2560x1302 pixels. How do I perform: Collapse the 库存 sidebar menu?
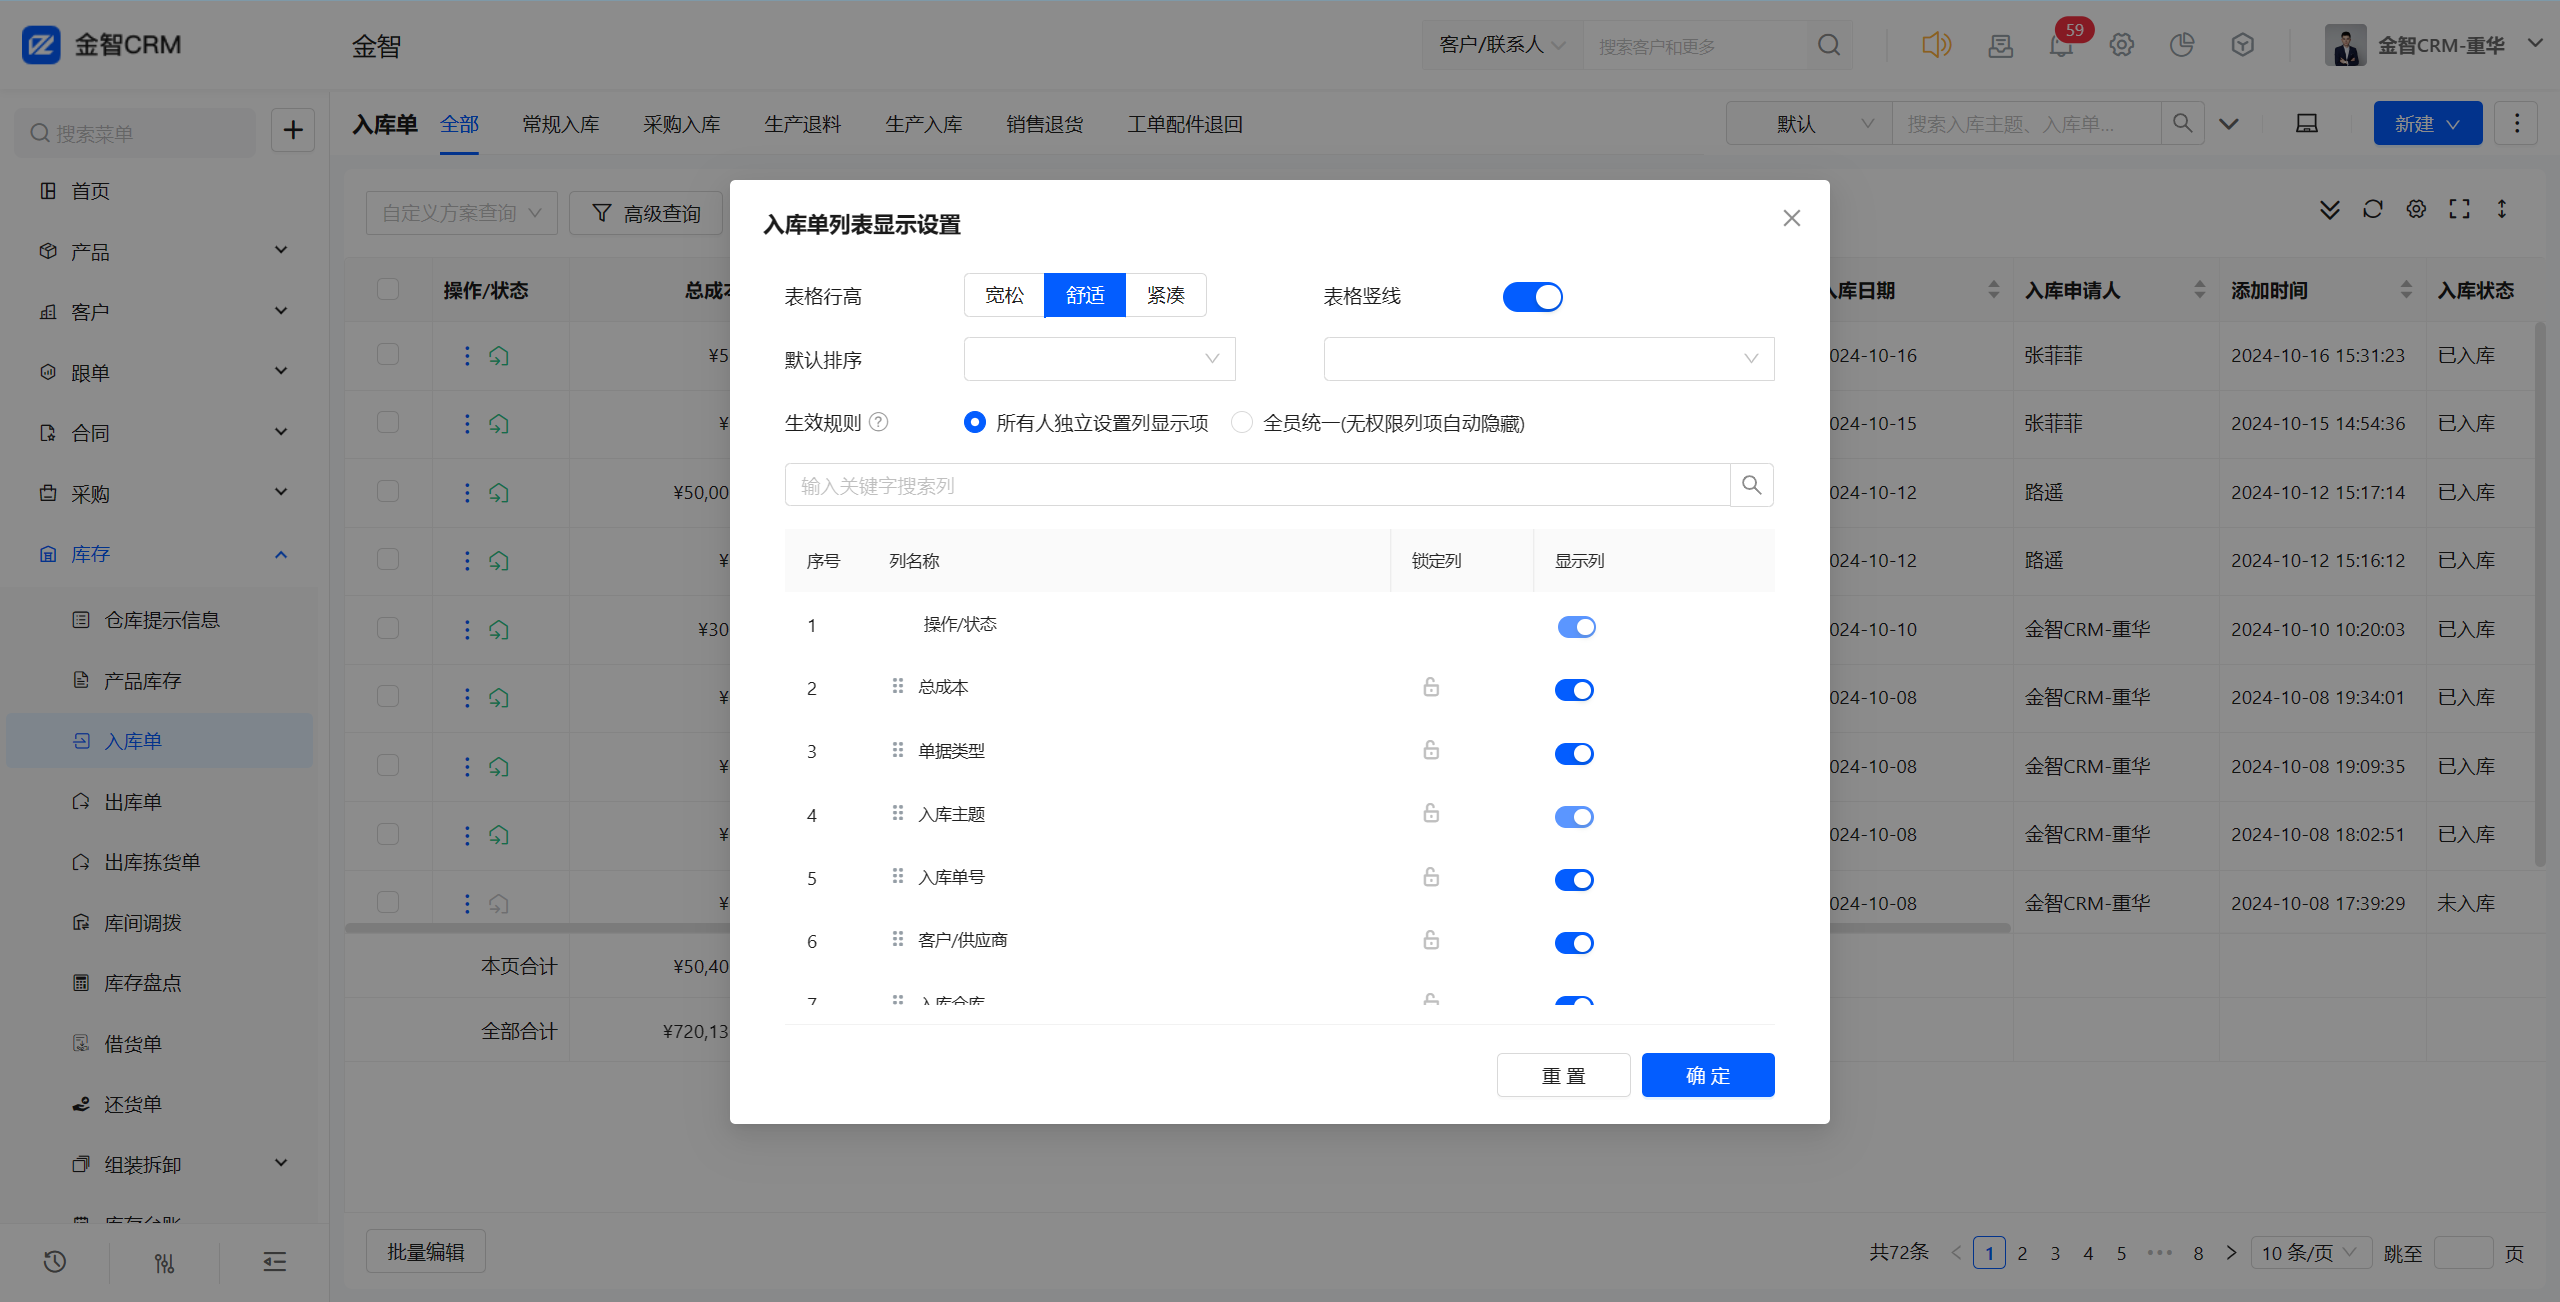163,554
